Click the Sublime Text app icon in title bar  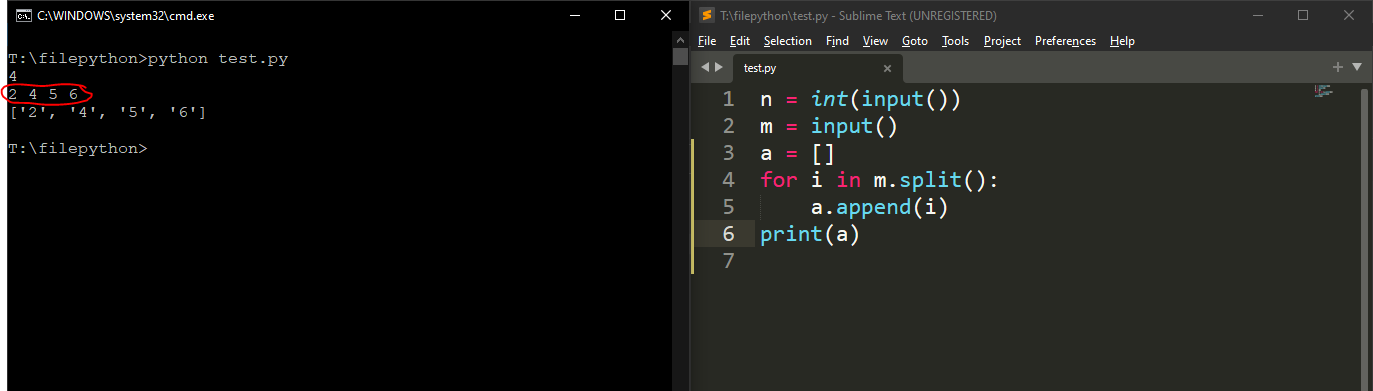(706, 15)
